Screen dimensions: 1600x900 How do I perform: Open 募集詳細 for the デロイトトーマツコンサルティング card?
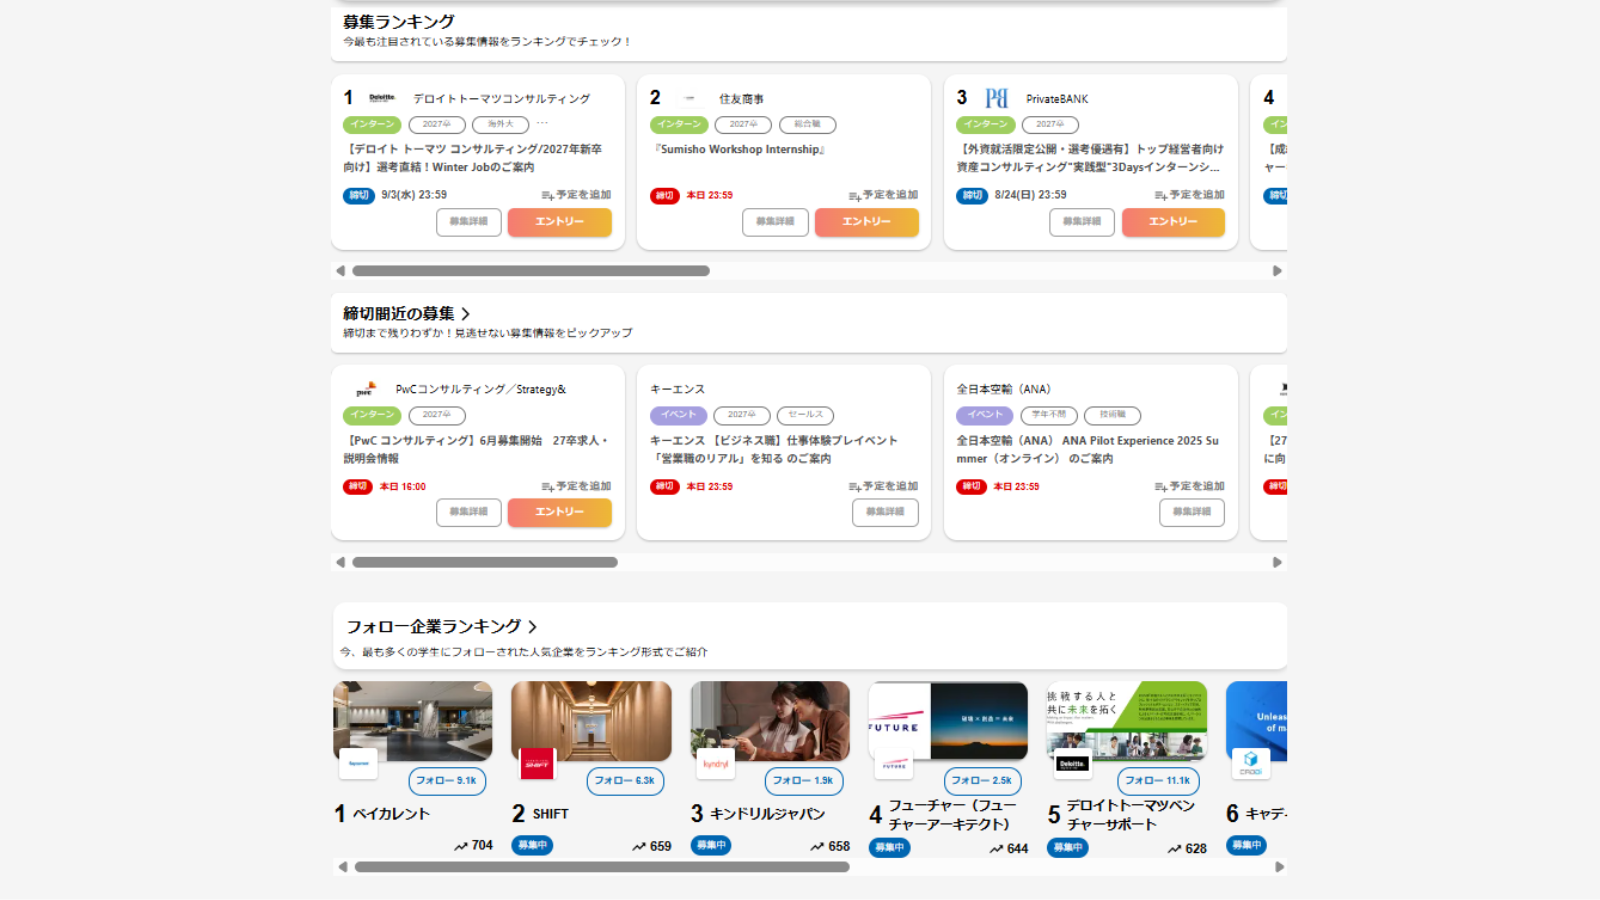469,222
